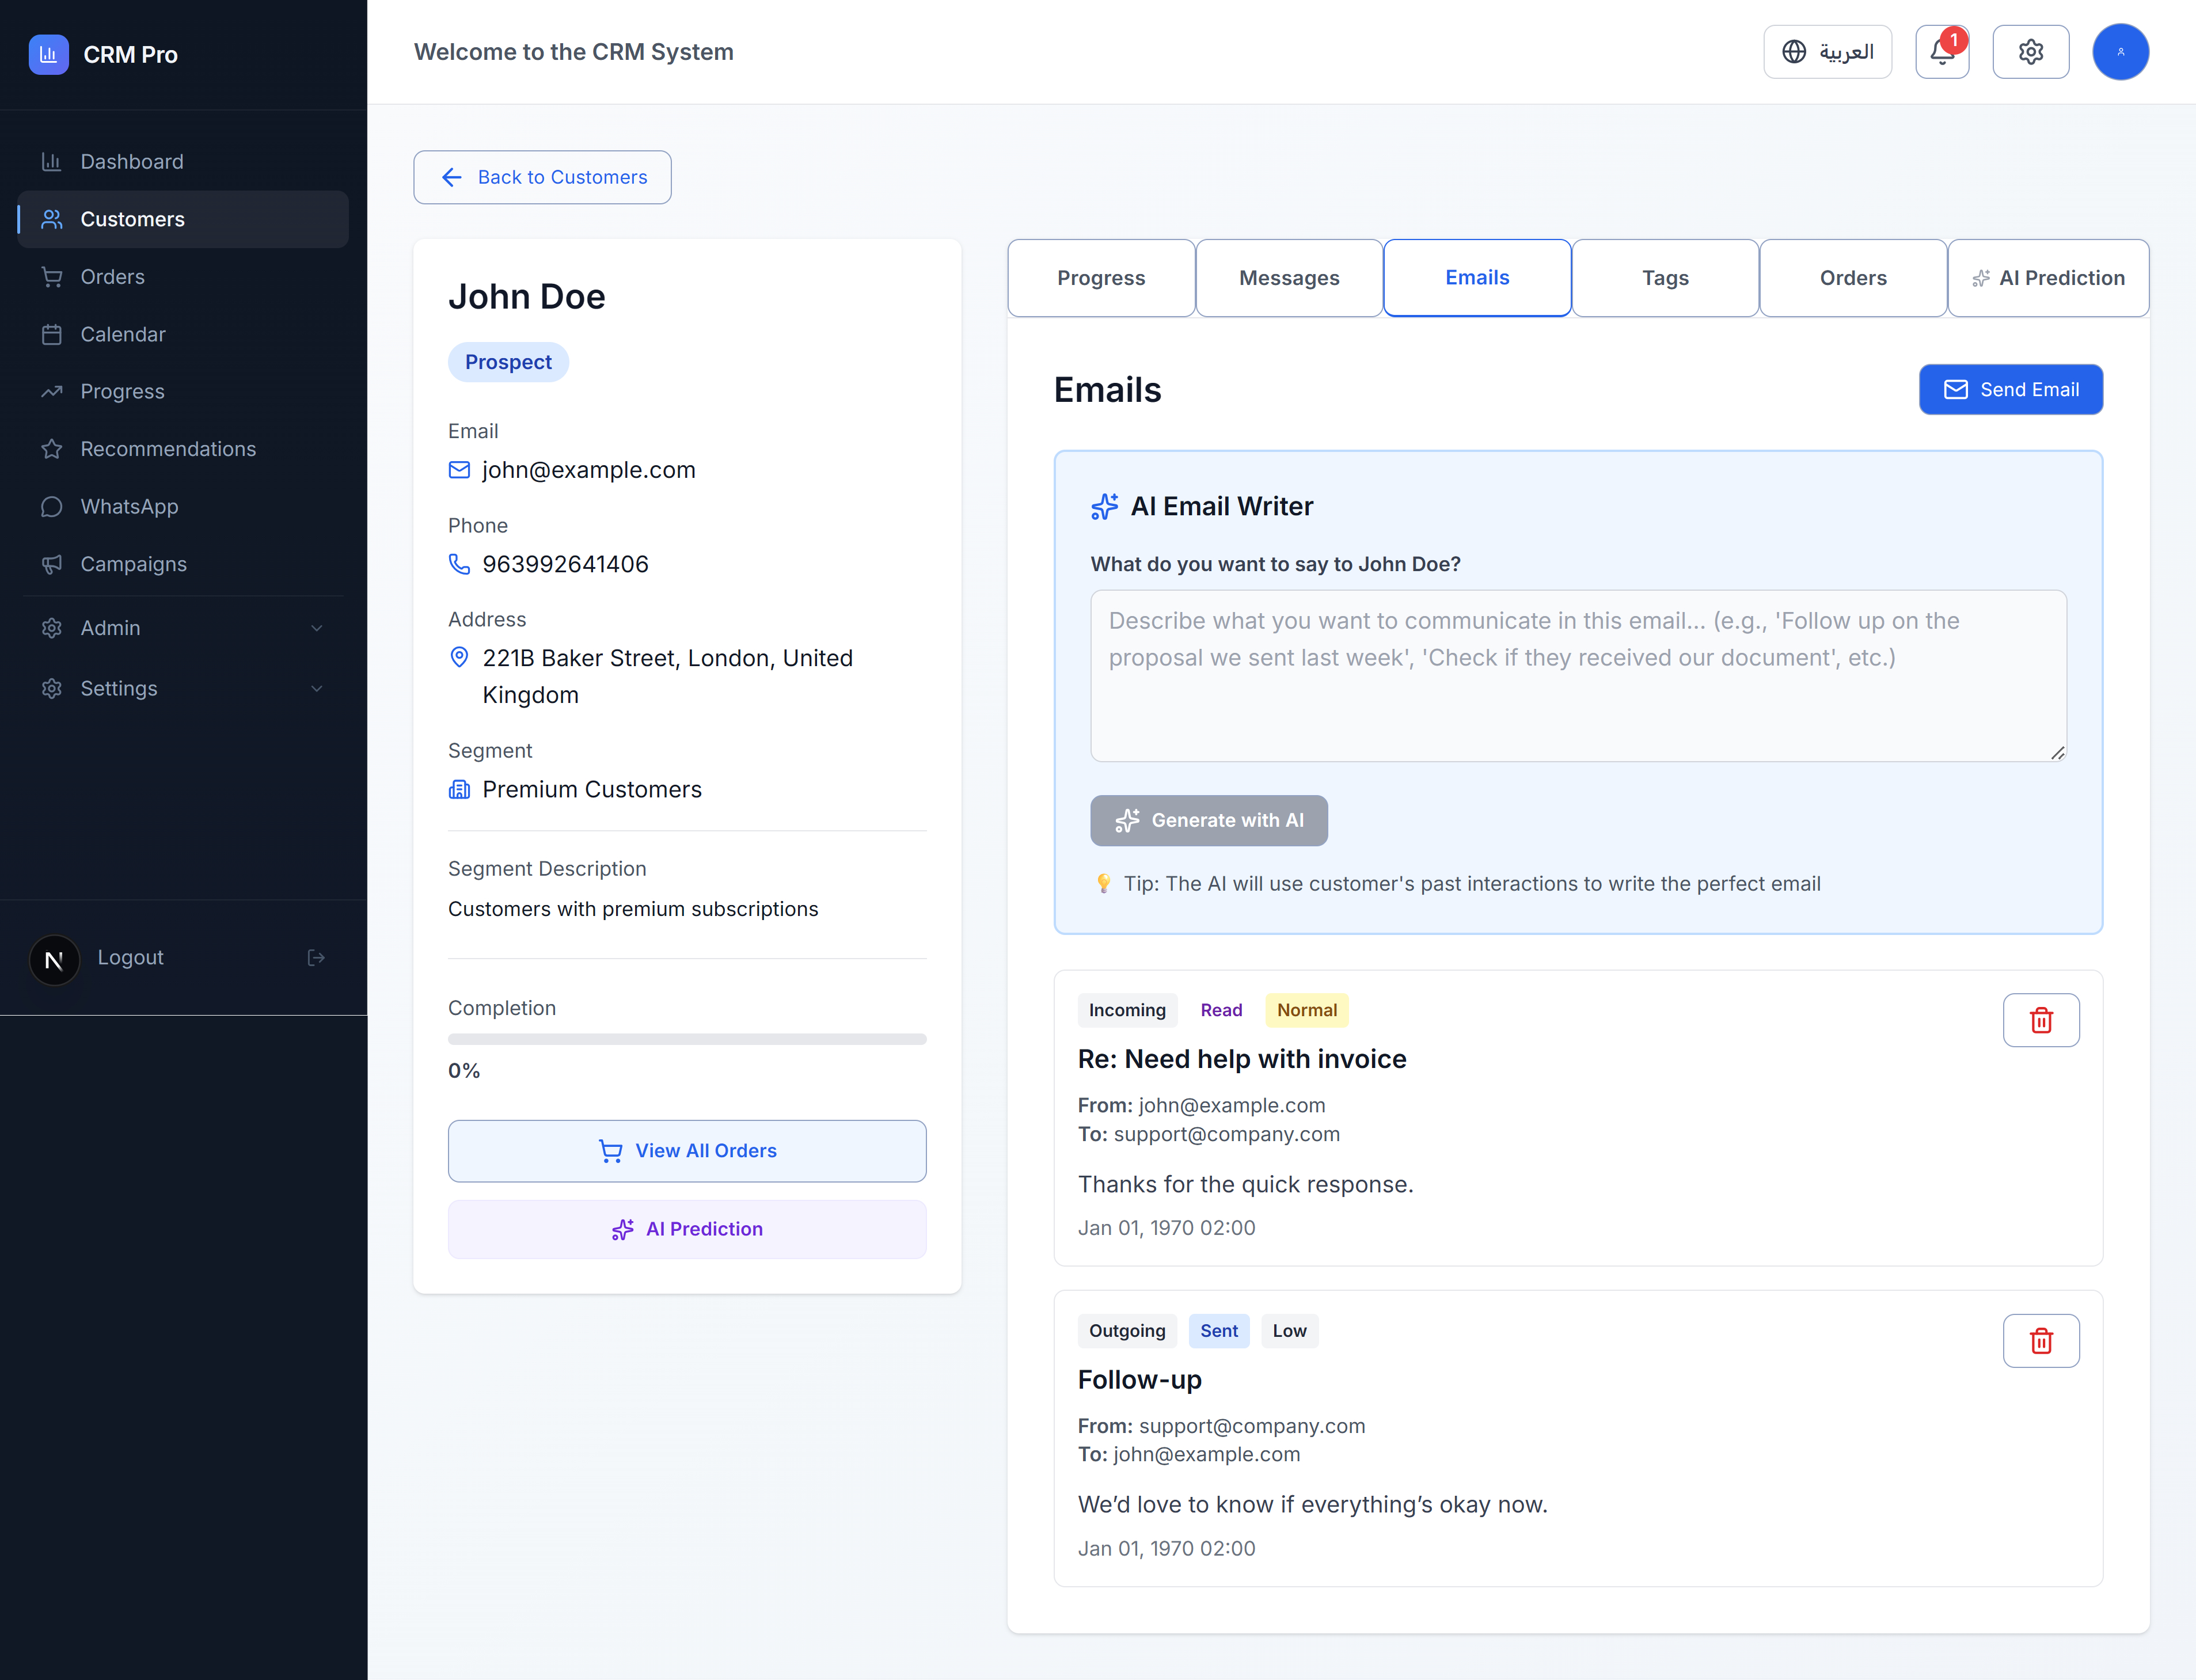Click the location pin icon by address

[x=459, y=657]
